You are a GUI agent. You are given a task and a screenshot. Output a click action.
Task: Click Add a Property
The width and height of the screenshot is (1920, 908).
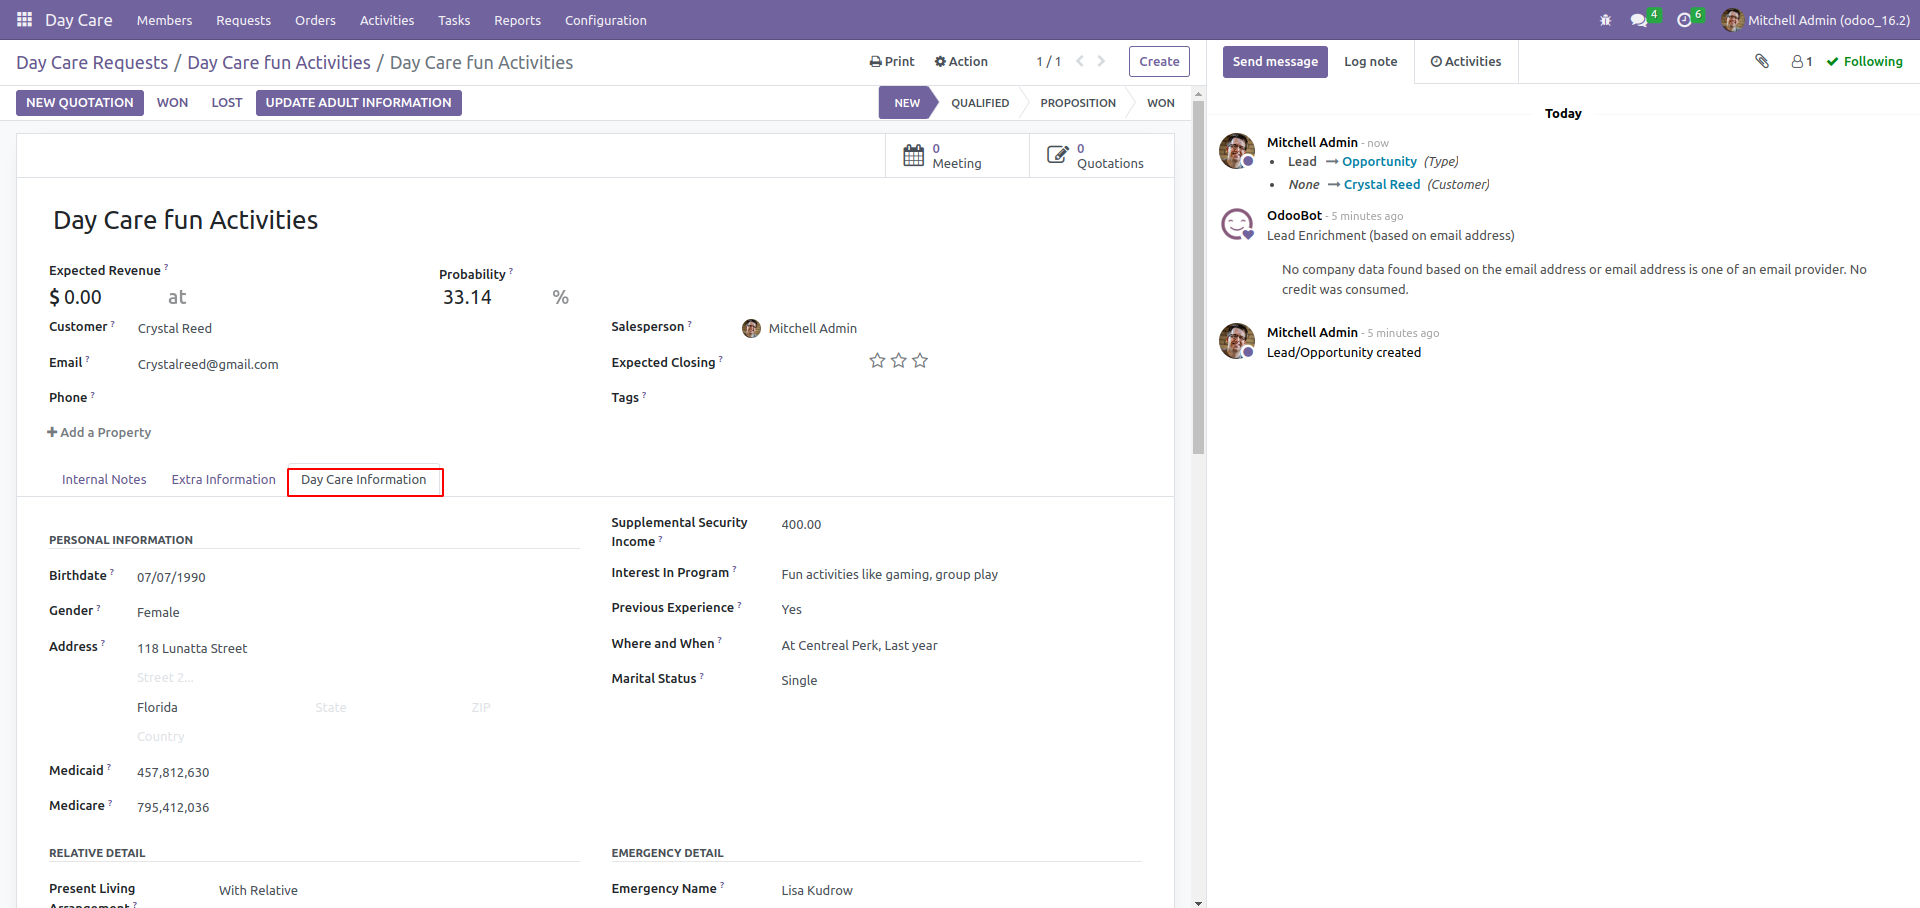point(99,432)
